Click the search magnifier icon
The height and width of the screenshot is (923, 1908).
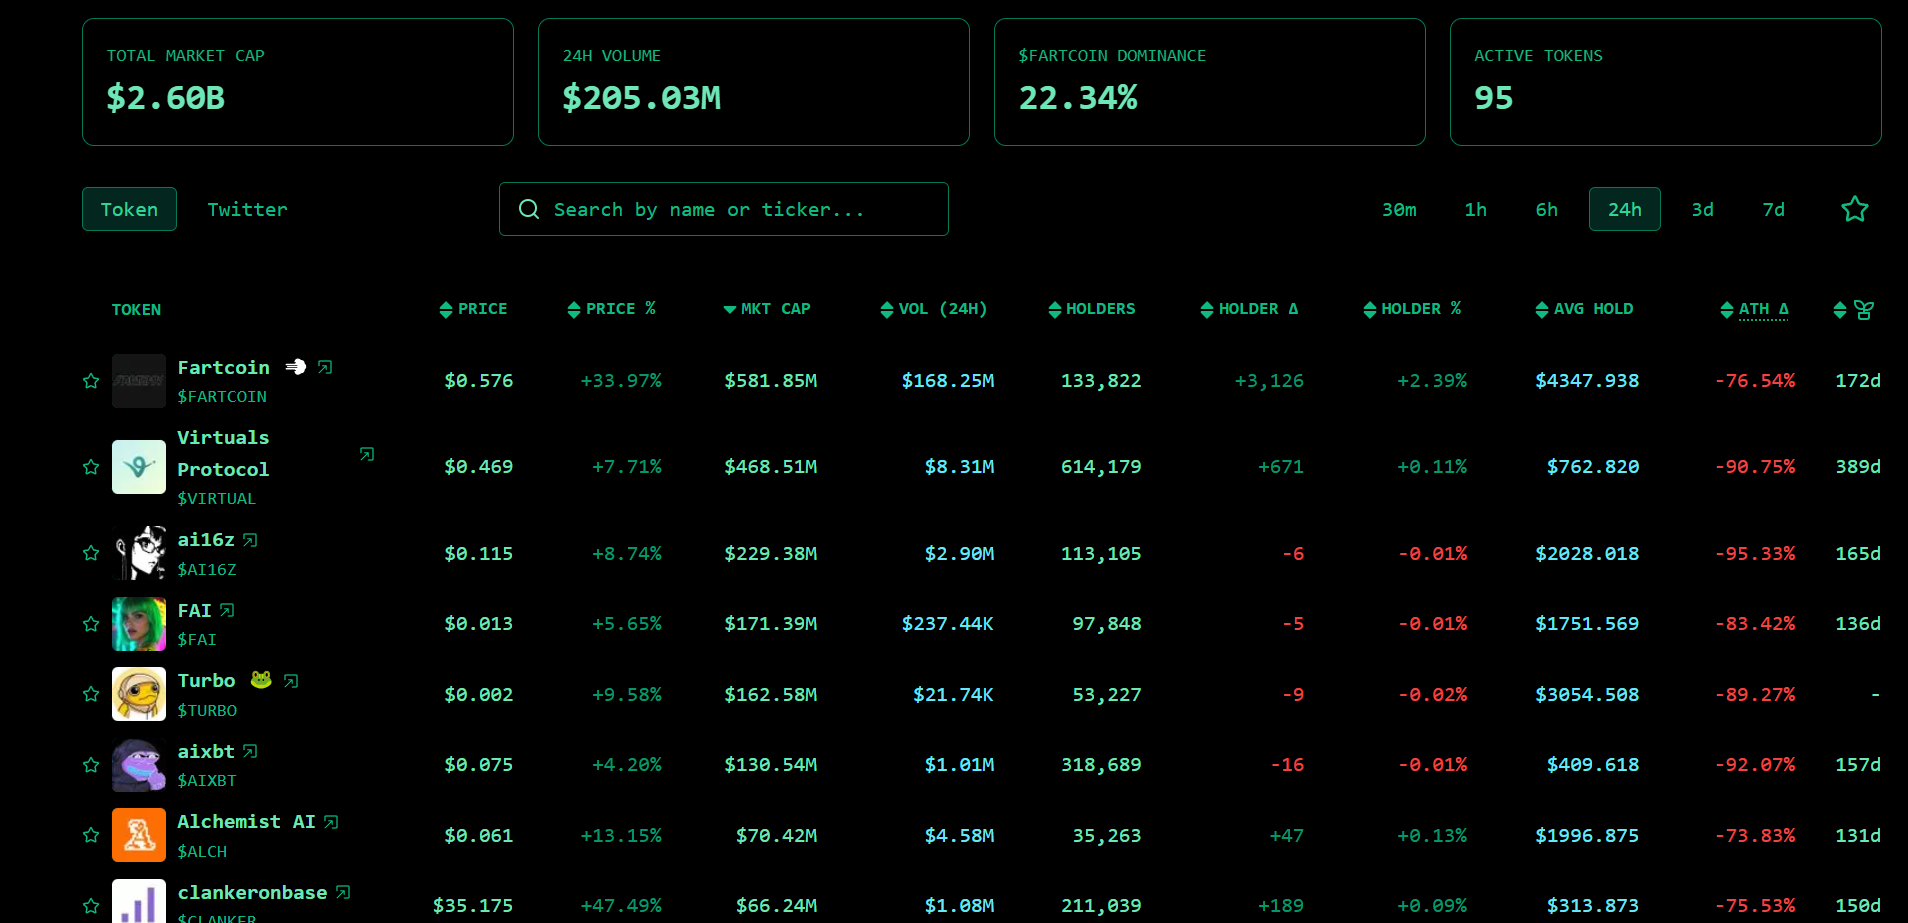[529, 209]
